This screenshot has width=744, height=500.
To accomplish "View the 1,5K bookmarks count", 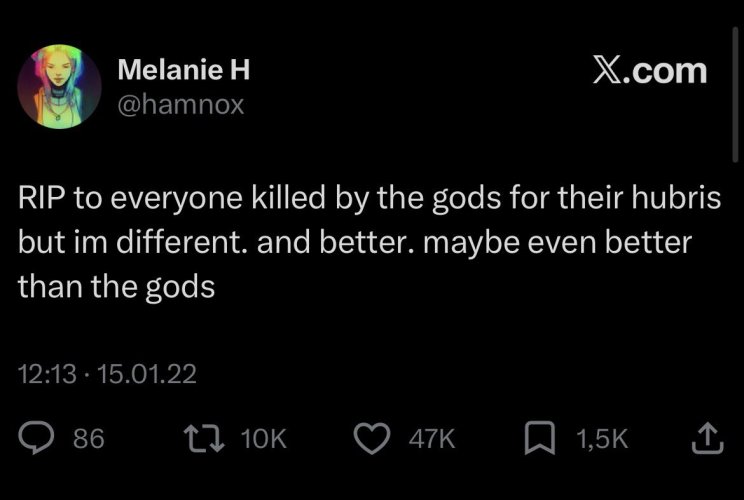I will tap(602, 438).
